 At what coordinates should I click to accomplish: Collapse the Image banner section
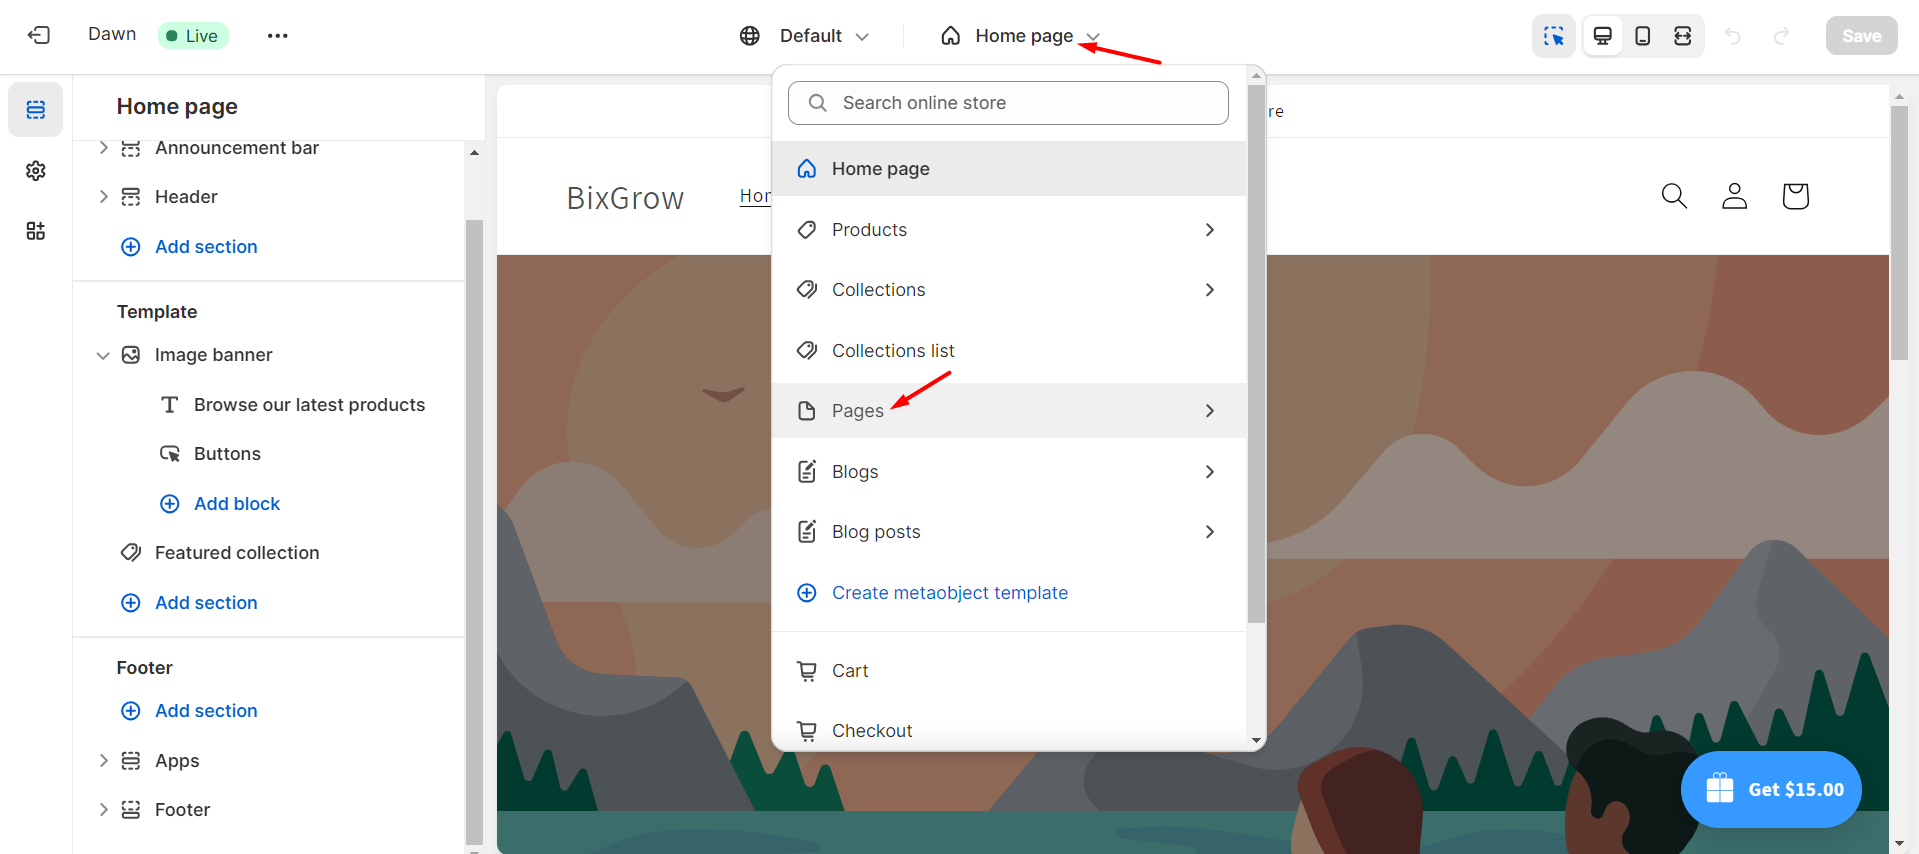click(103, 355)
